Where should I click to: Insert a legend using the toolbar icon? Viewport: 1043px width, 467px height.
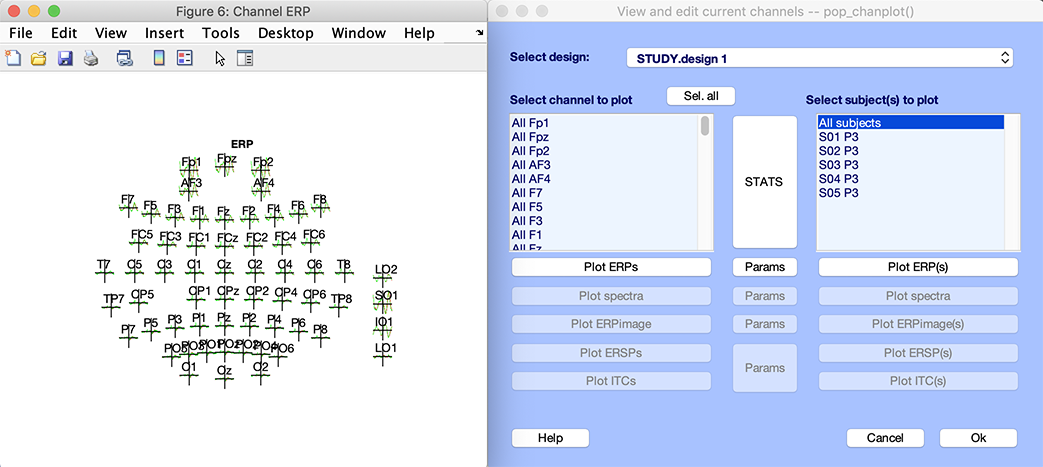(184, 58)
